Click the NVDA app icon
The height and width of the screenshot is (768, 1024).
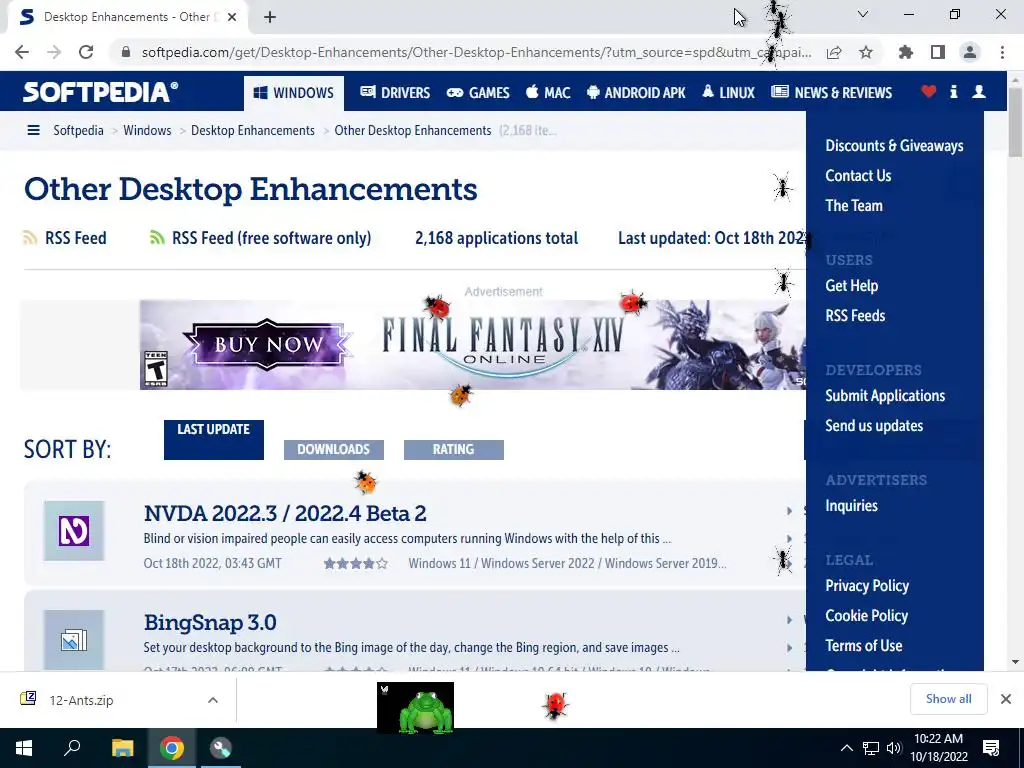[74, 531]
